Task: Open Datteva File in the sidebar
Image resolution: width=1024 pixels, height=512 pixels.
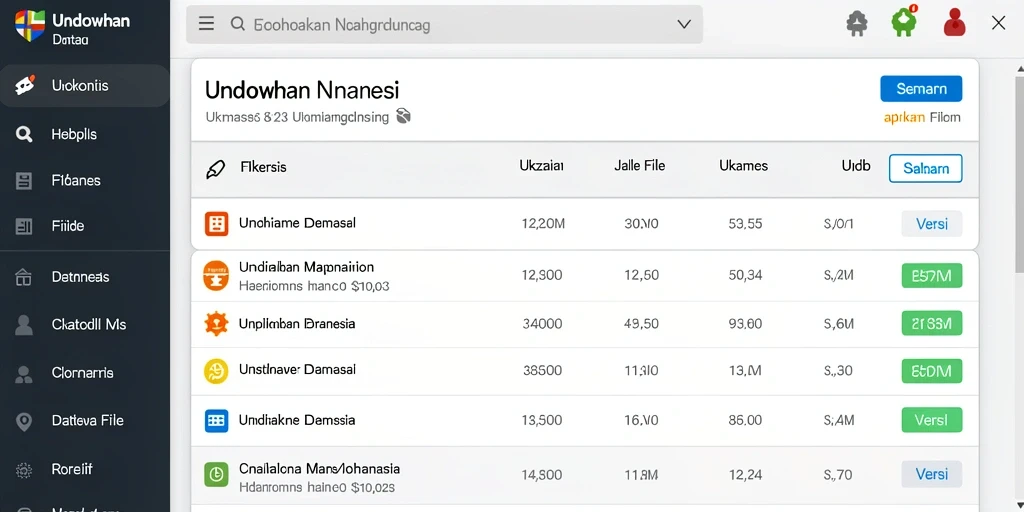Action: [x=85, y=421]
